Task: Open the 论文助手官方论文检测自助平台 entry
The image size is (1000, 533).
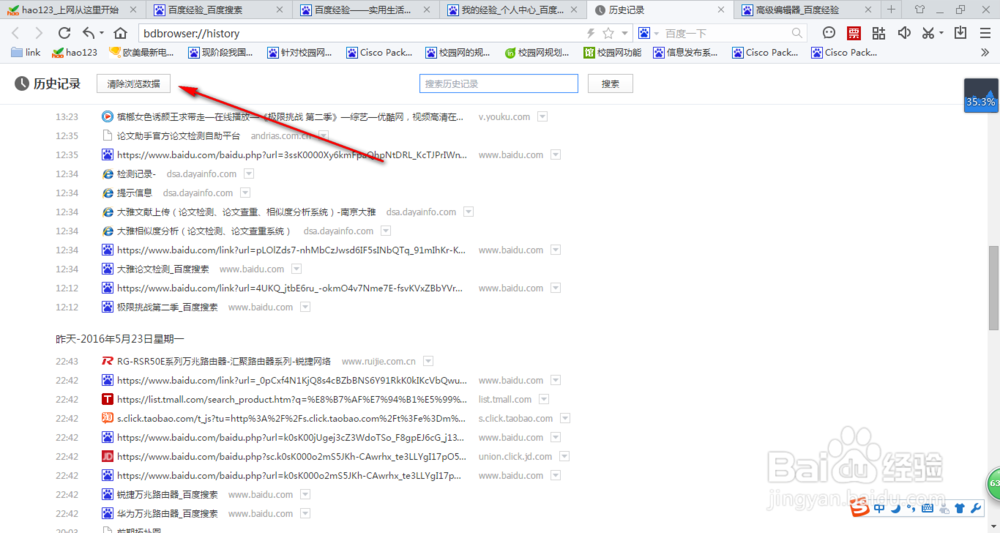Action: tap(179, 136)
